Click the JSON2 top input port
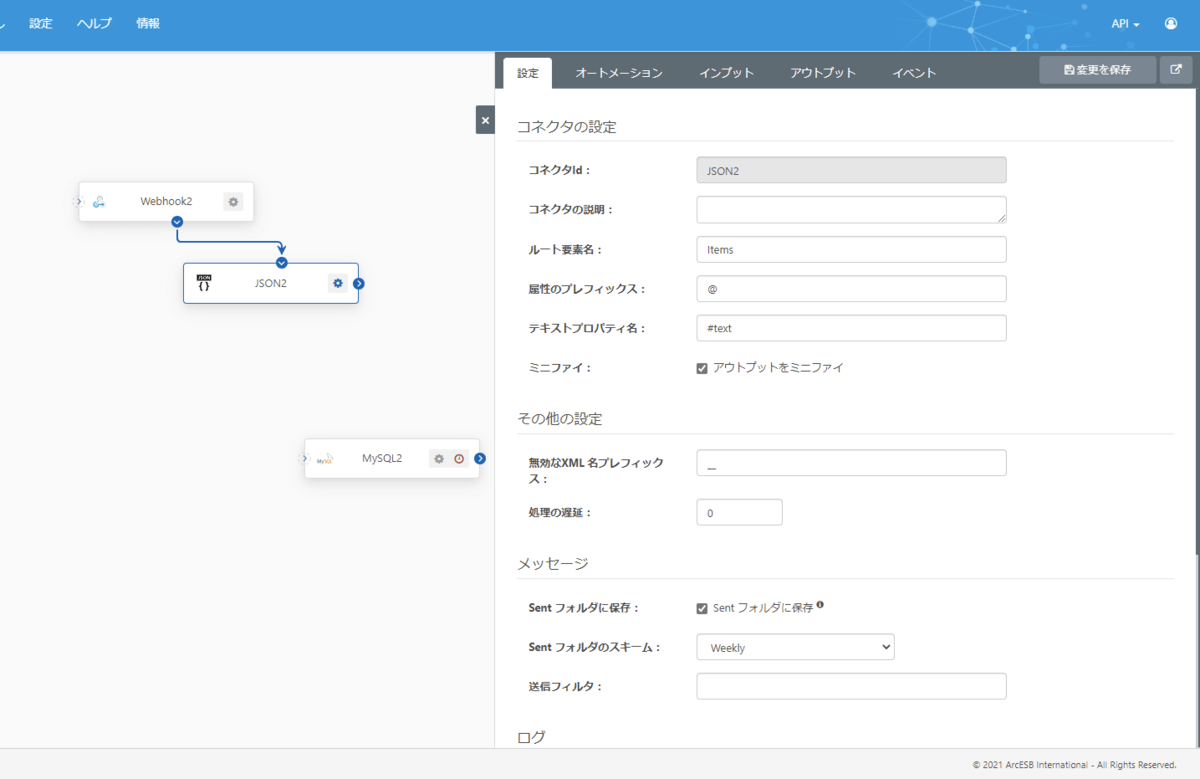The image size is (1200, 779). (282, 263)
